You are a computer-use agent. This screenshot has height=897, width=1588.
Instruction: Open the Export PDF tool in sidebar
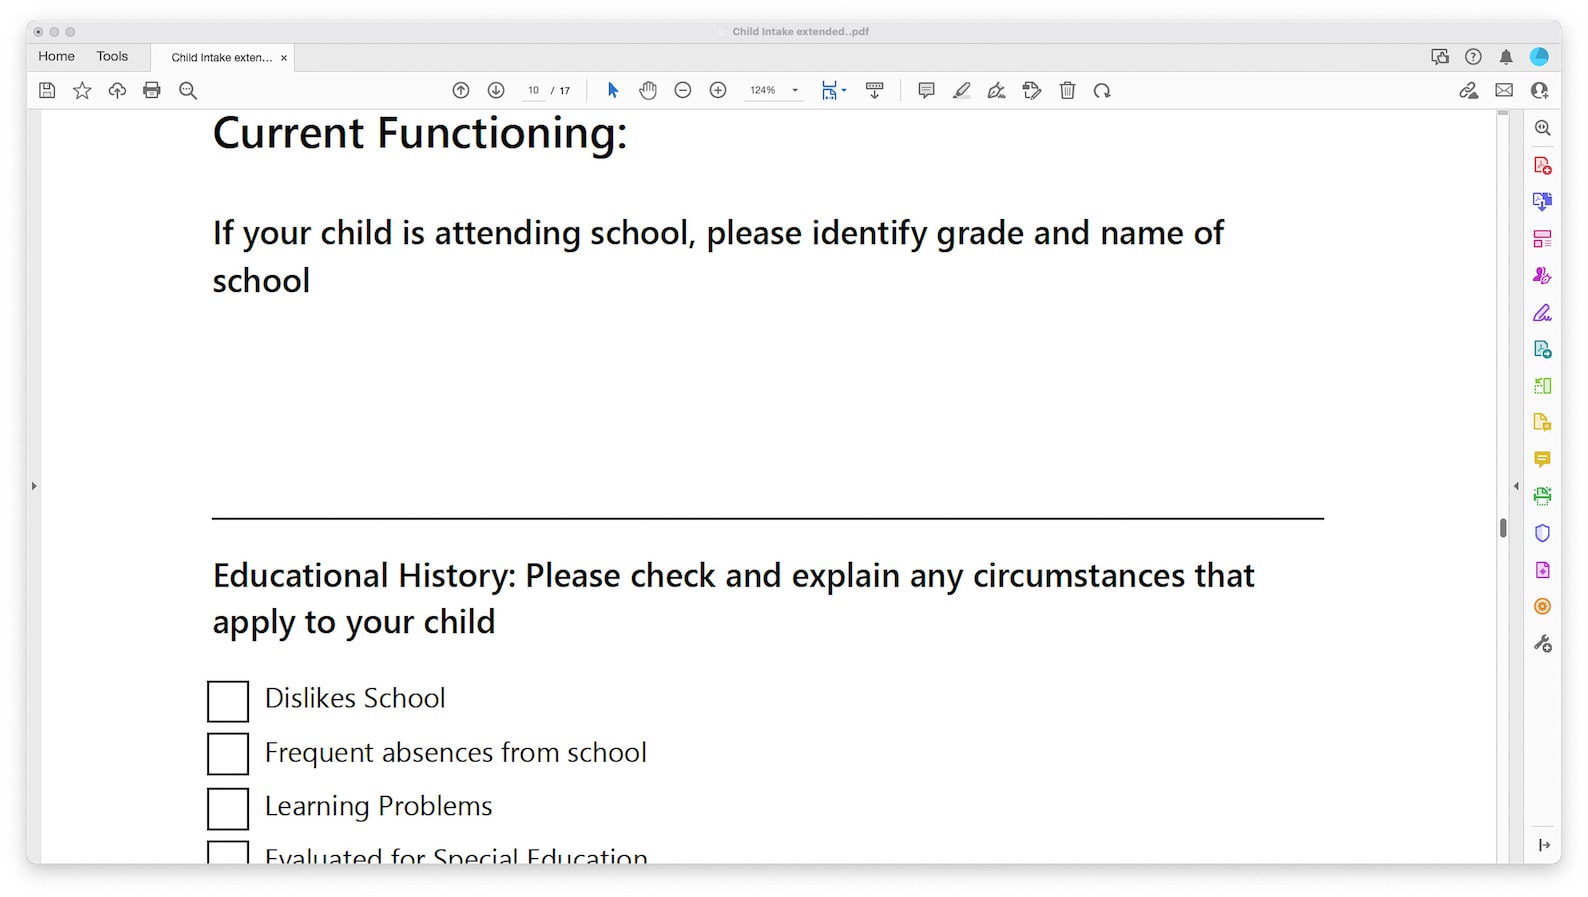coord(1543,349)
